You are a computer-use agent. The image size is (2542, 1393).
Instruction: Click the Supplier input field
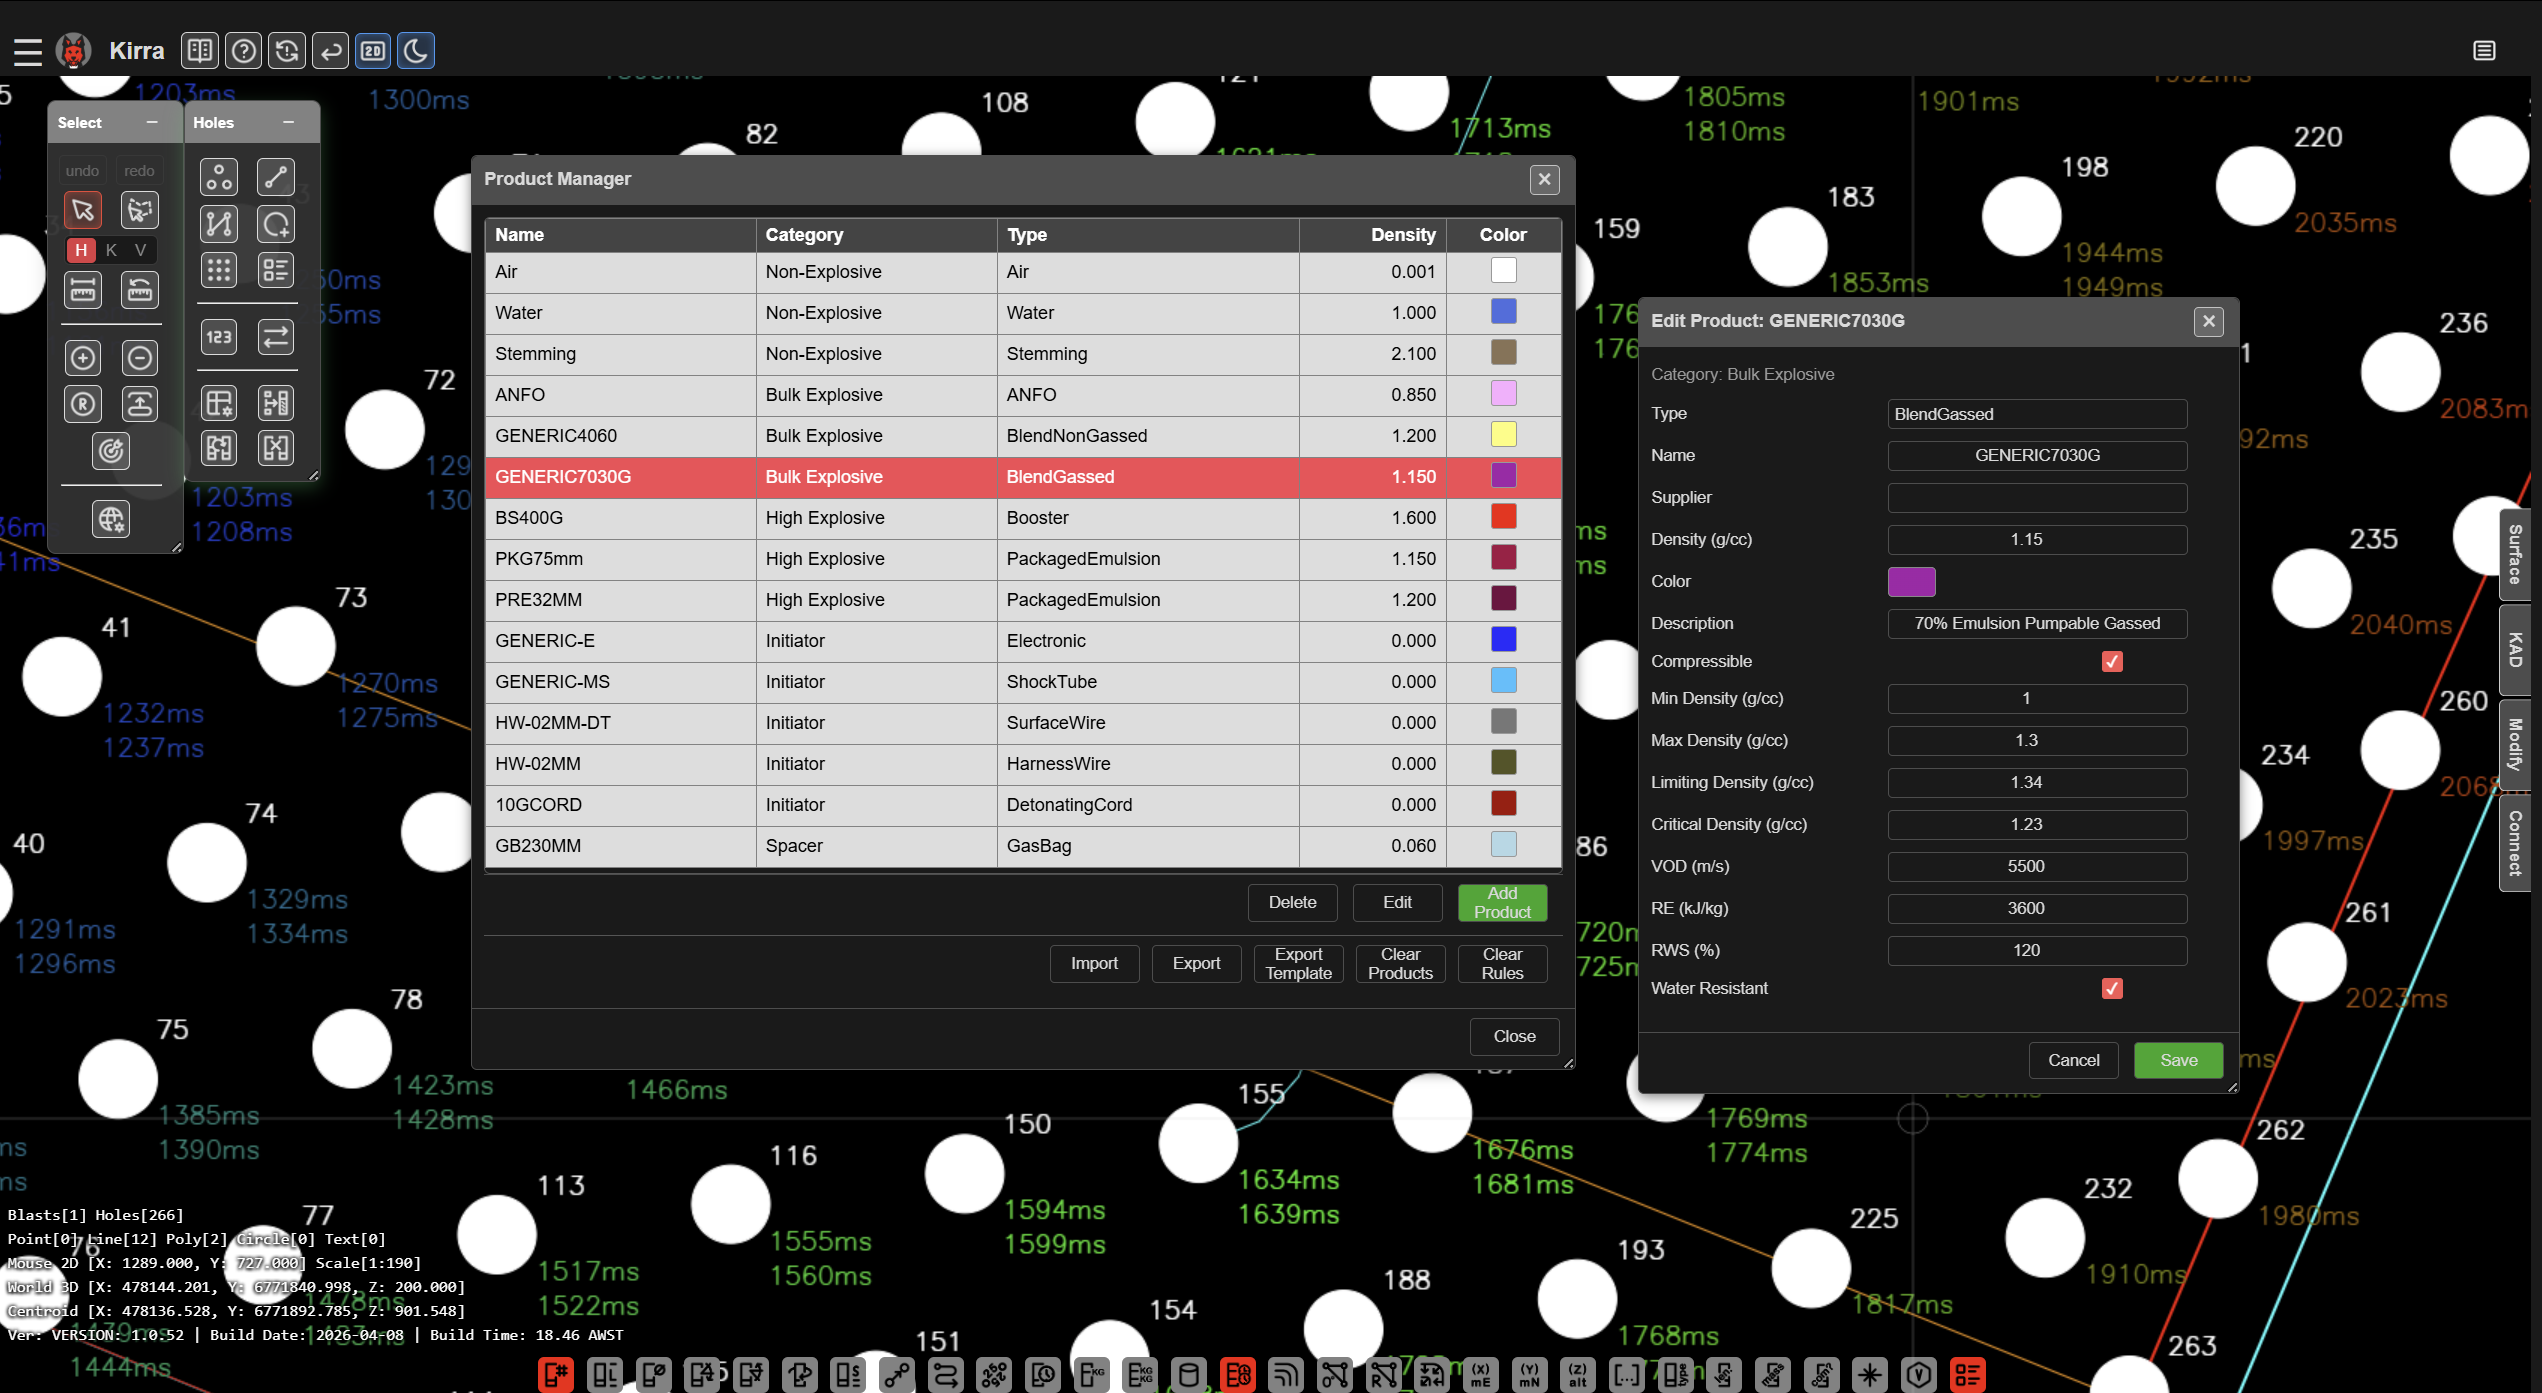(2037, 498)
